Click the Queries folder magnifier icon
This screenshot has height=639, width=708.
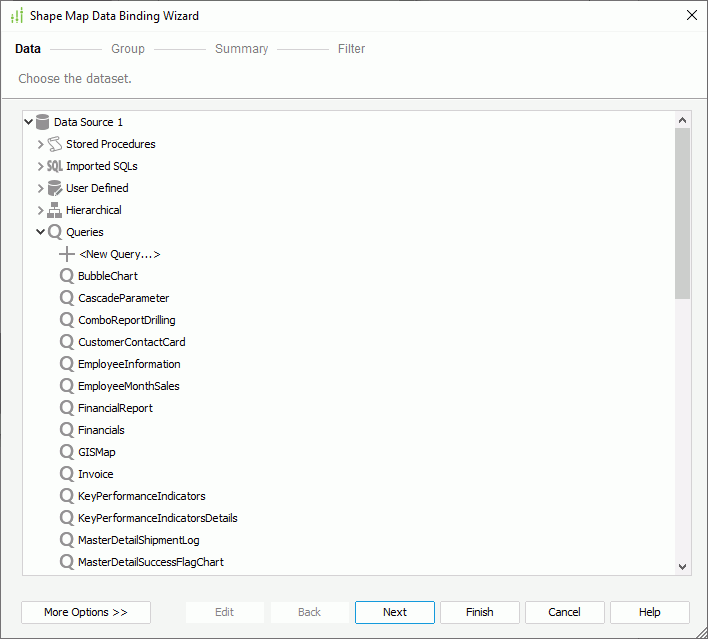(55, 232)
